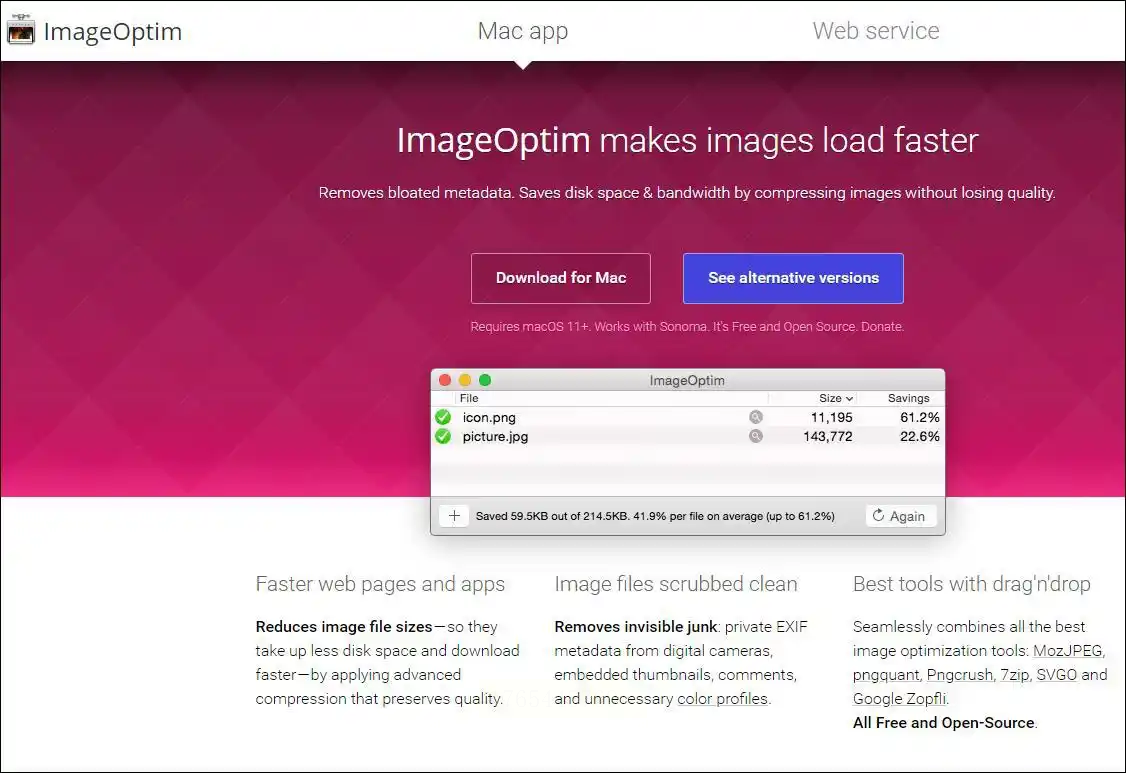Open the Pngcrush link
The image size is (1126, 773).
(959, 675)
